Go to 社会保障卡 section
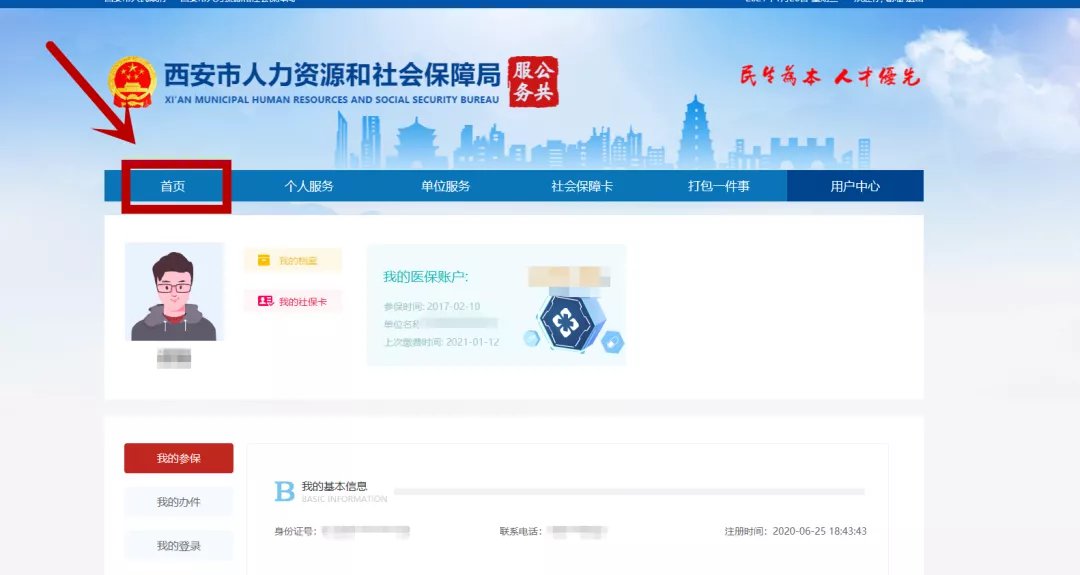This screenshot has height=575, width=1080. [x=582, y=186]
